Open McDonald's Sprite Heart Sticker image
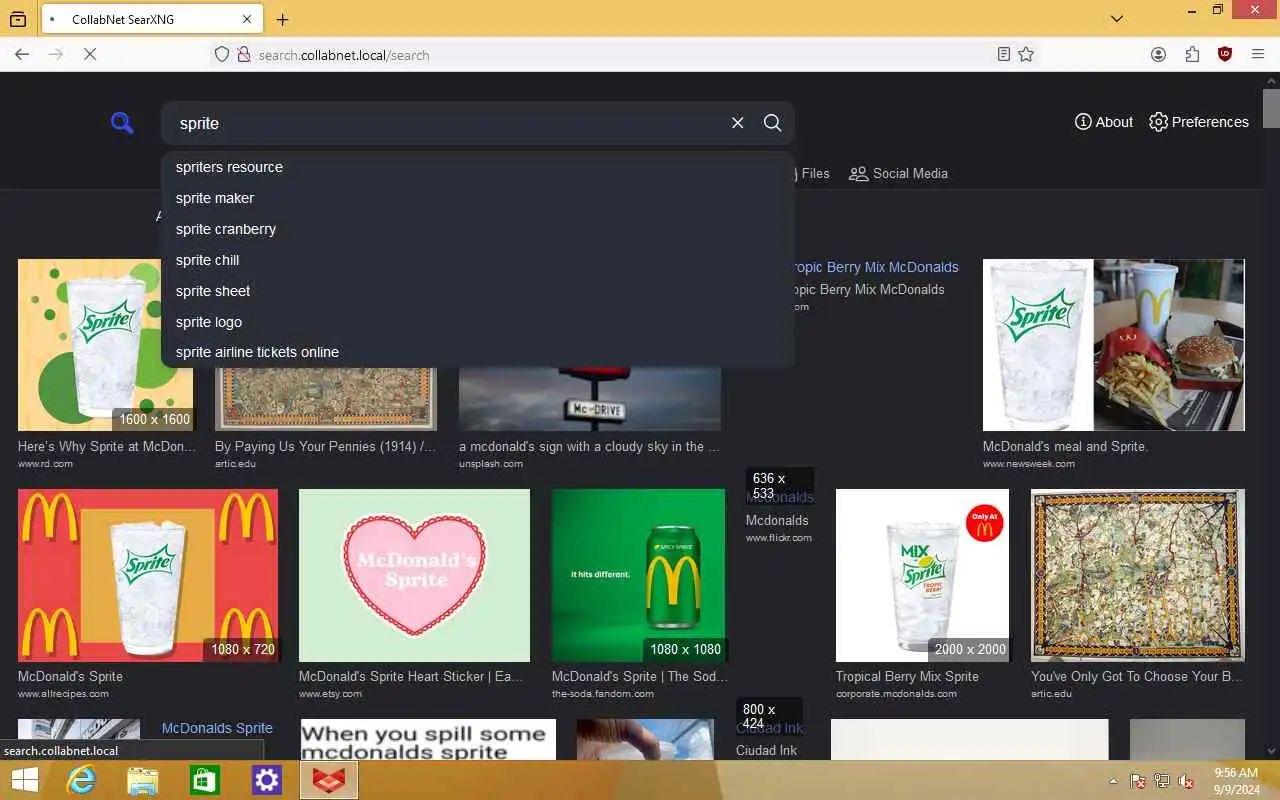This screenshot has height=800, width=1280. [x=414, y=575]
